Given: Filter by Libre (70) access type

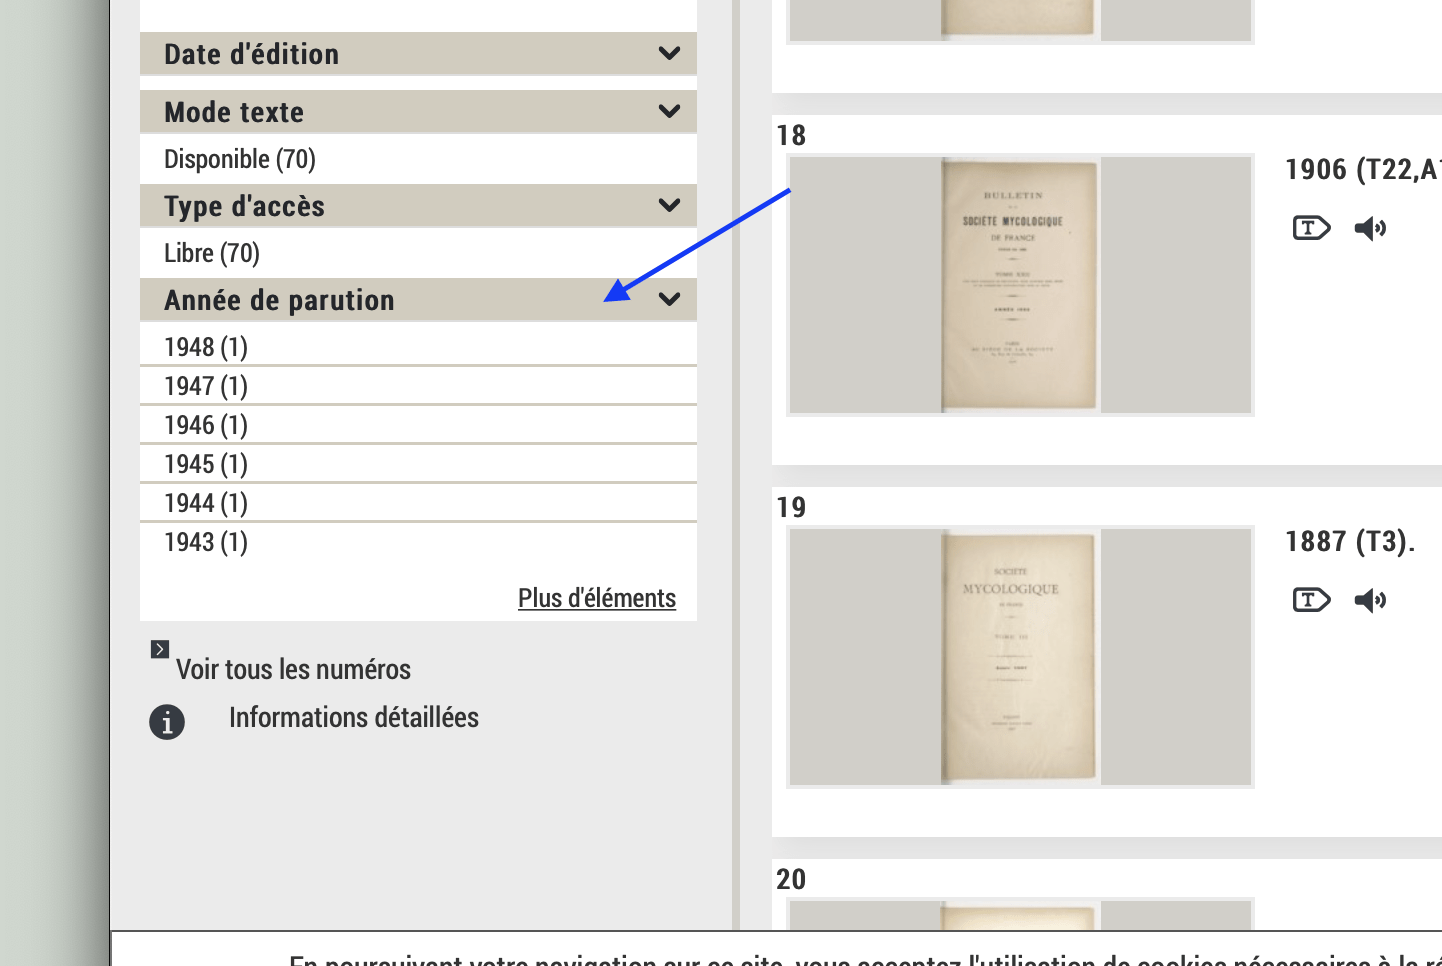Looking at the screenshot, I should coord(212,253).
